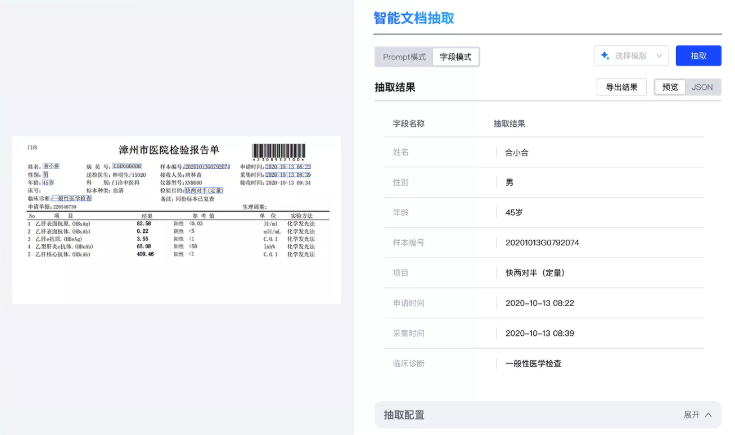
Task: Select 申请时间 value 2020-10-13 08:22
Action: pyautogui.click(x=540, y=303)
